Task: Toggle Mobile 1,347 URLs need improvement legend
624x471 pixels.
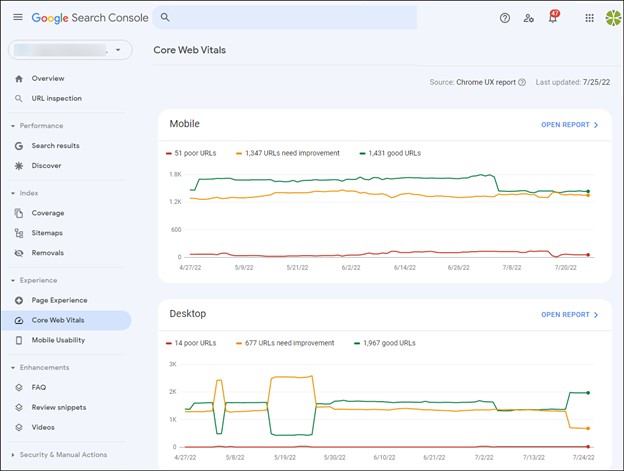Action: [288, 153]
